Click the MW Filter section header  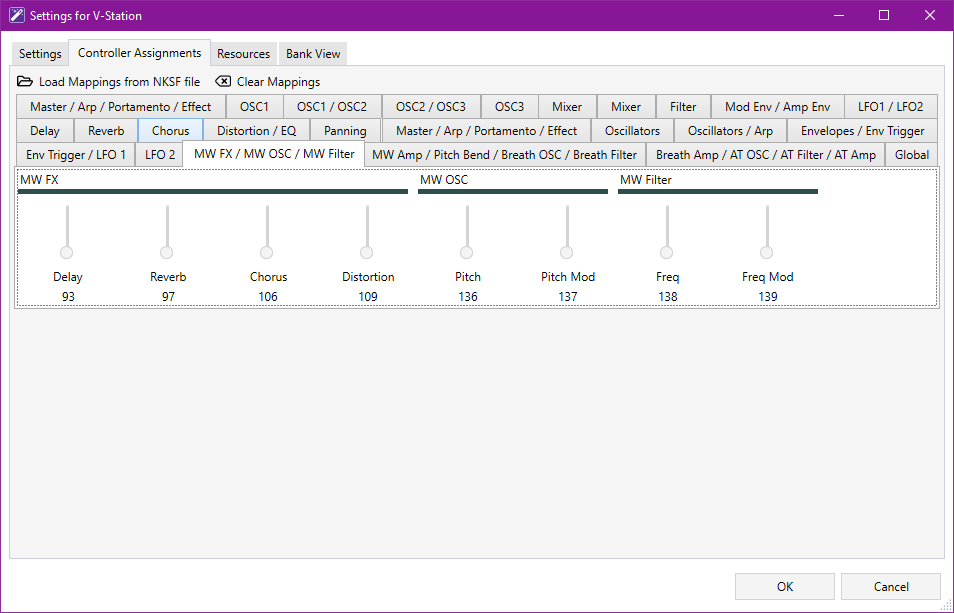point(646,180)
